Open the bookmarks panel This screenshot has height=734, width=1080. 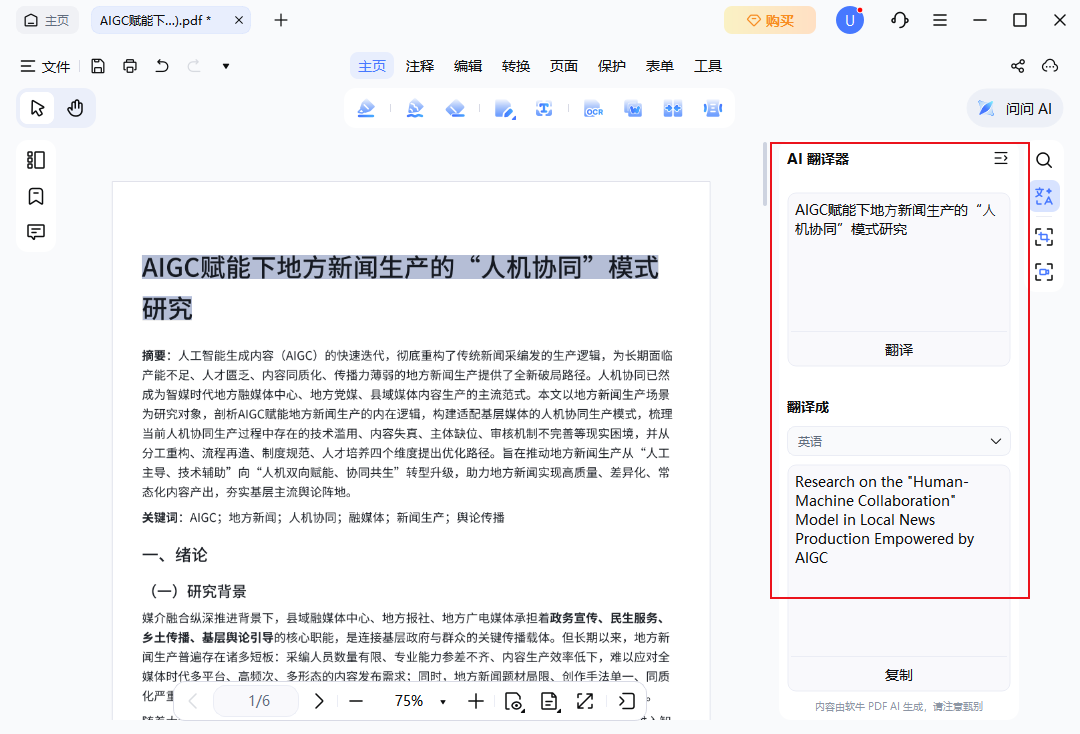(36, 196)
